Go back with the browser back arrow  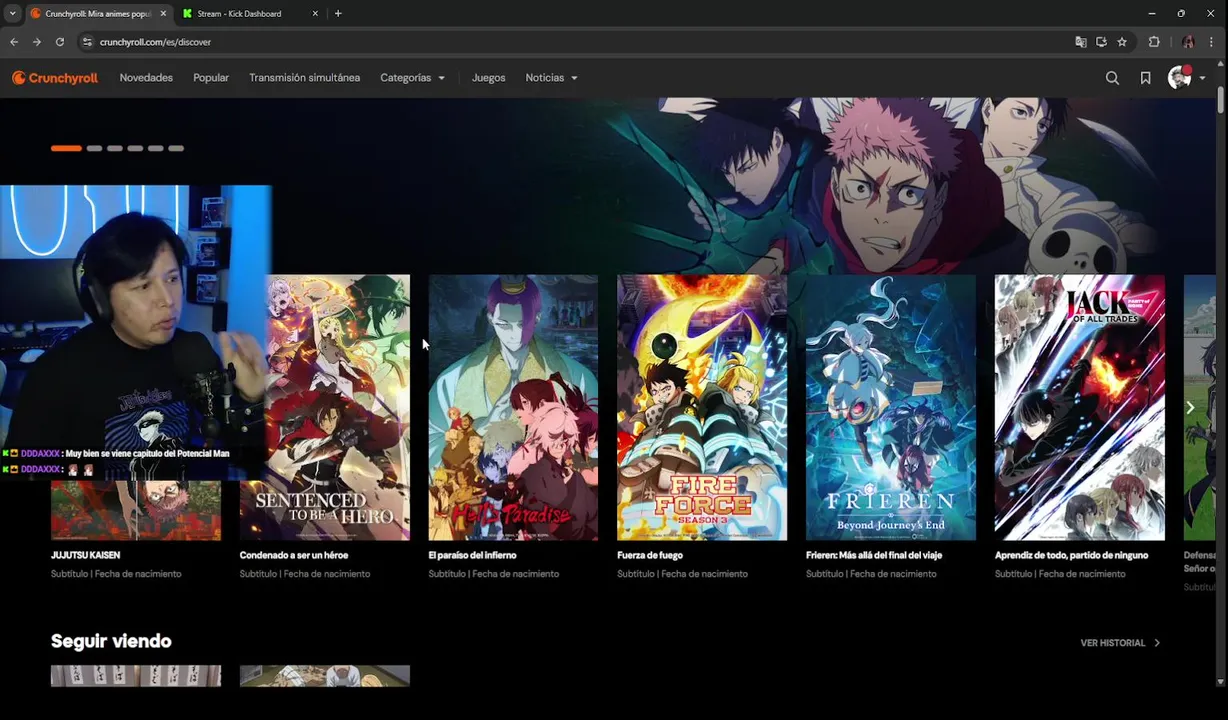point(14,42)
